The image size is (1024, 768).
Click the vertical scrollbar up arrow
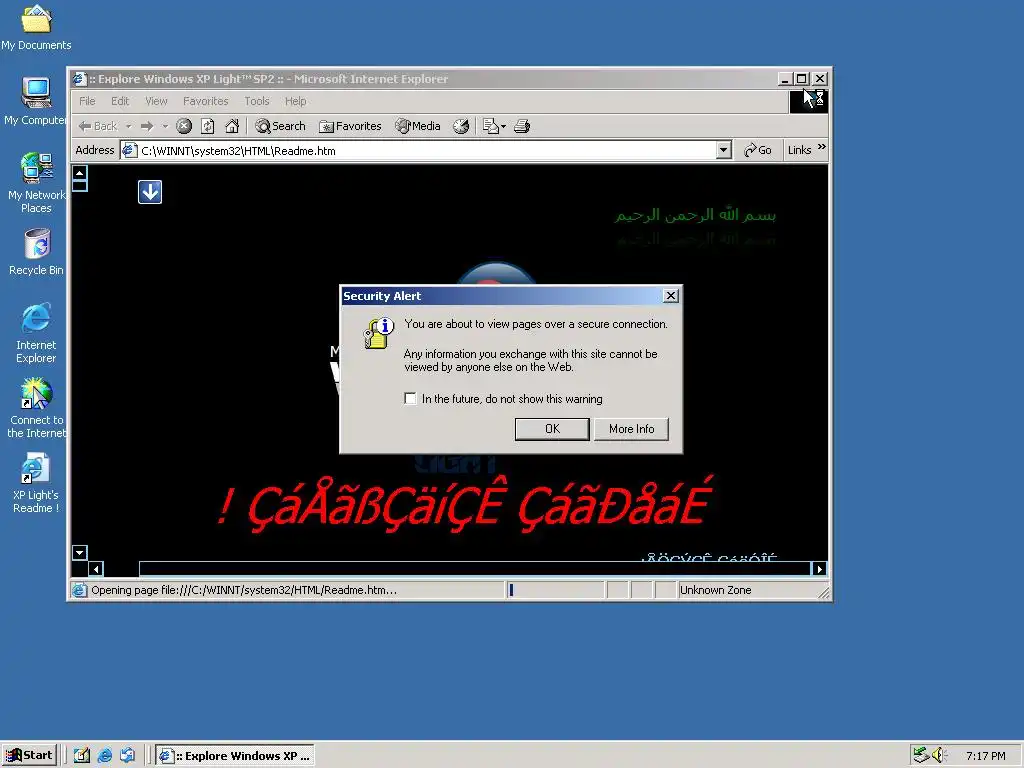coord(80,172)
